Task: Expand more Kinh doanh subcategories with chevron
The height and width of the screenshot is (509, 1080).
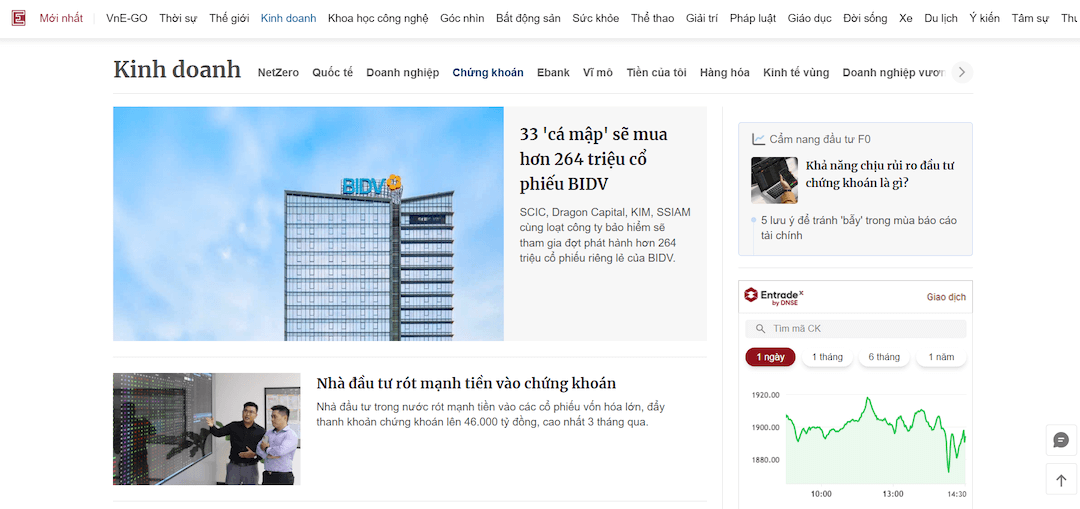Action: pyautogui.click(x=962, y=72)
